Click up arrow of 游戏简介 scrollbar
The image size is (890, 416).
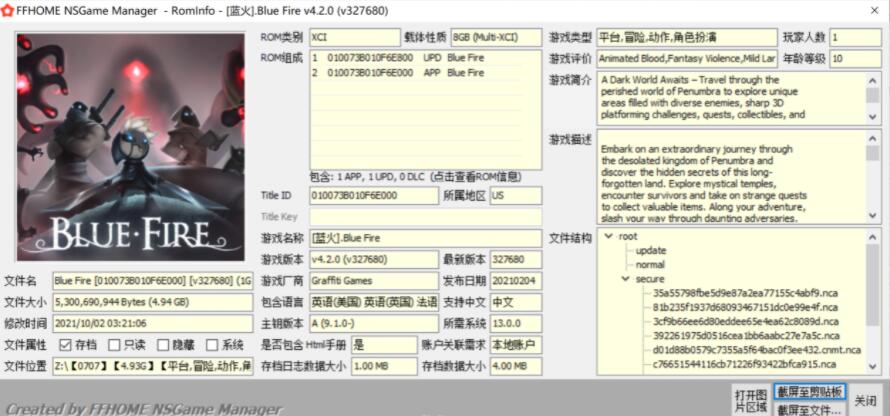coord(872,80)
